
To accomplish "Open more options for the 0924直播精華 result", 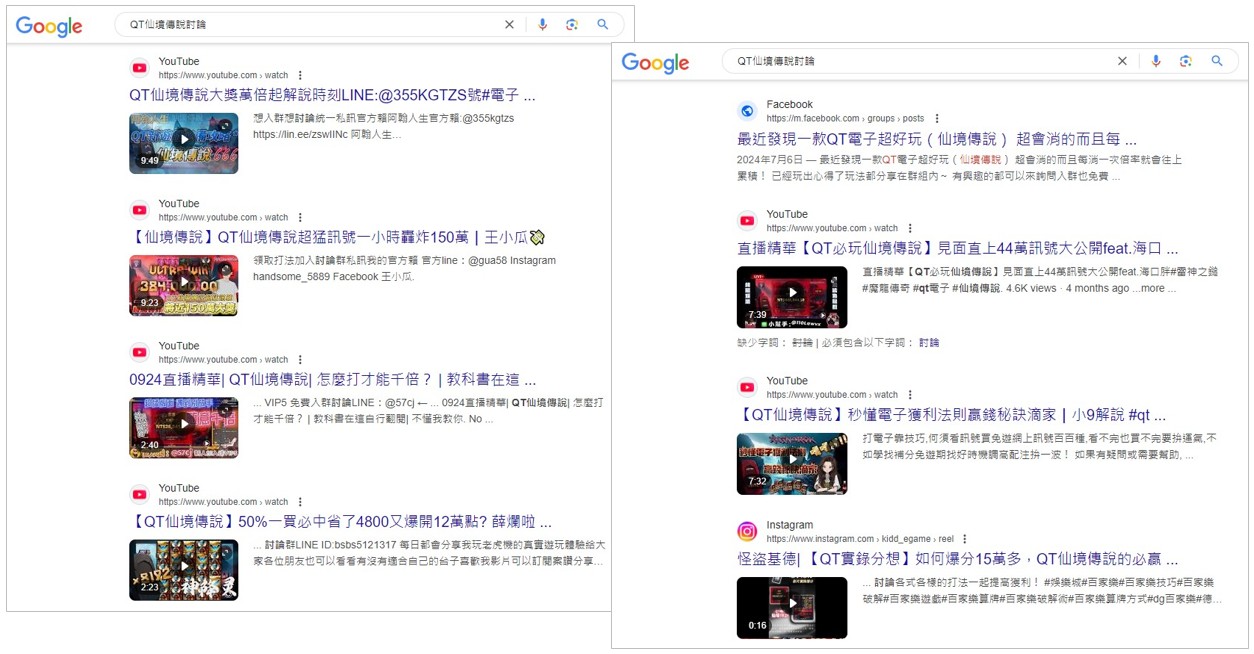I will [x=300, y=359].
